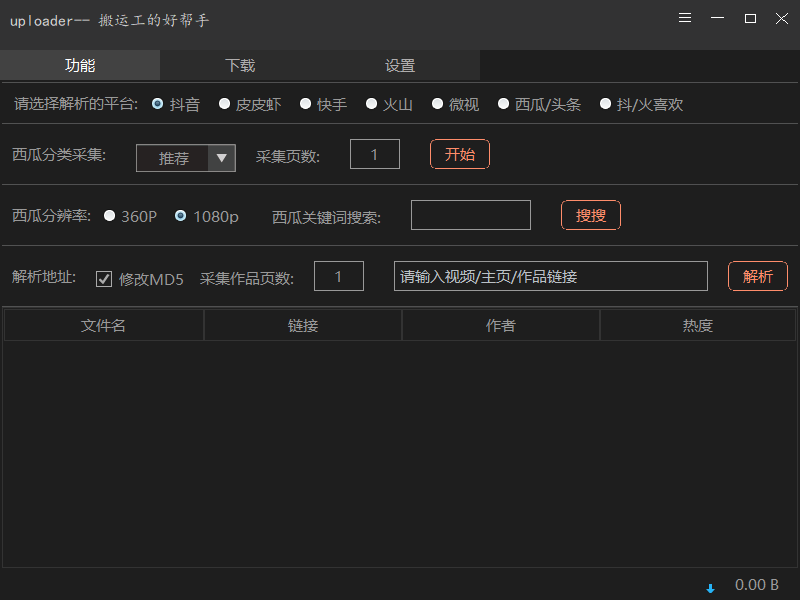Switch to the 下载 tab
The image size is (800, 600).
coord(240,64)
